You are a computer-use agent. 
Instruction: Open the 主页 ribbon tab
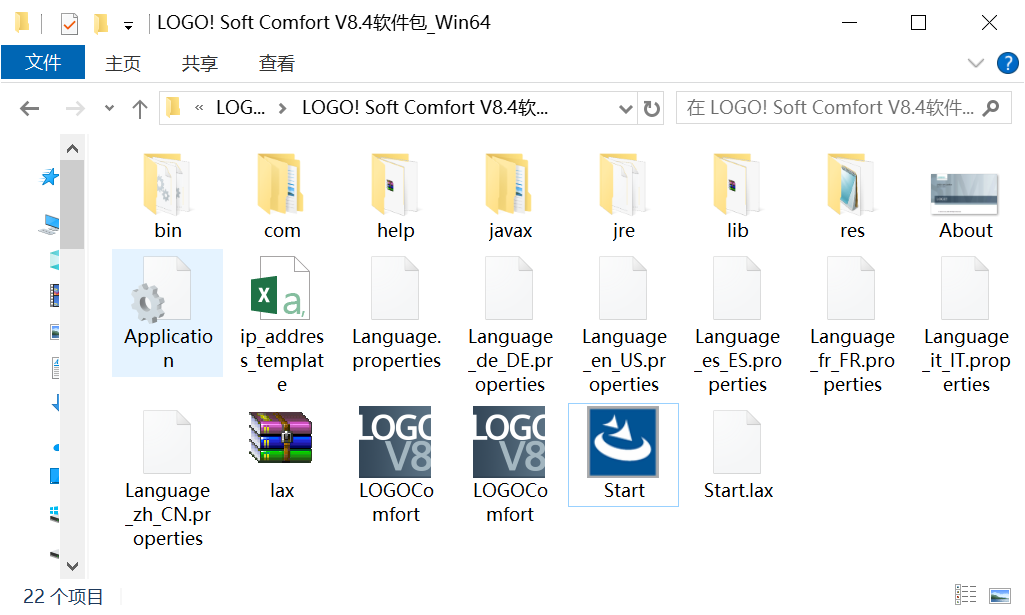click(x=123, y=63)
